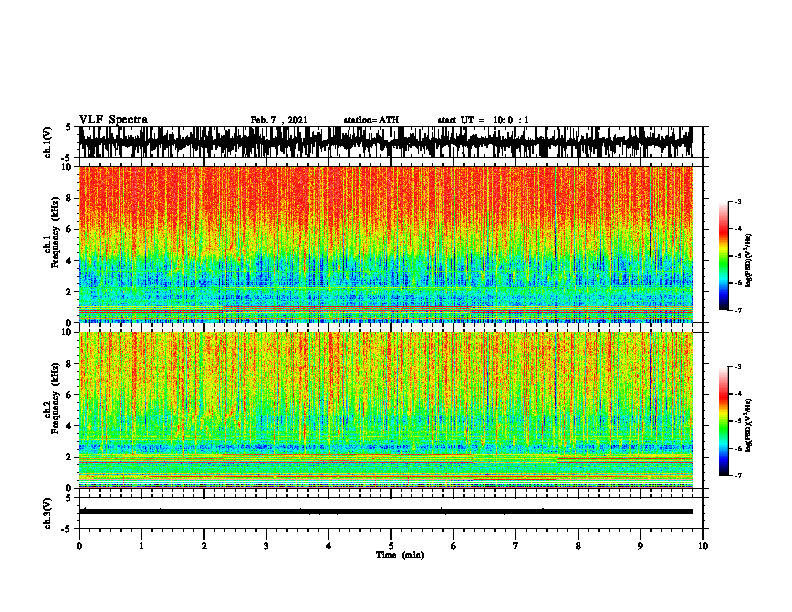This screenshot has width=792, height=612.
Task: Click the ch.1 spectrogram color bar
Action: tap(724, 256)
